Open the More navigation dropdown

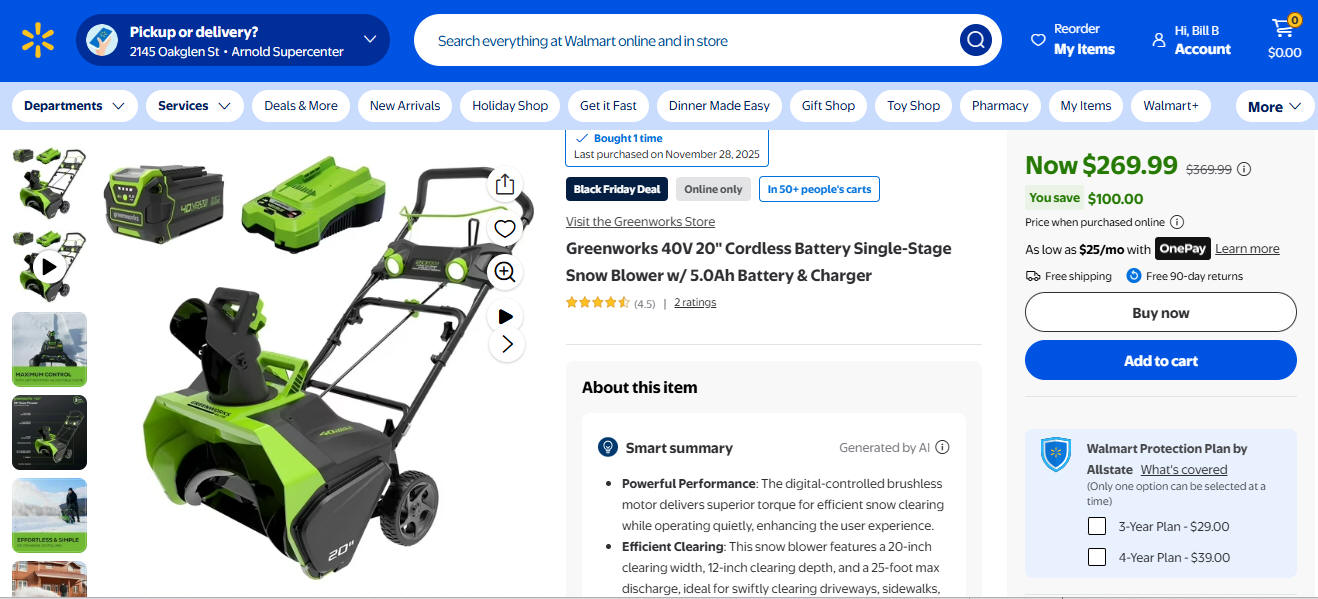click(1275, 106)
